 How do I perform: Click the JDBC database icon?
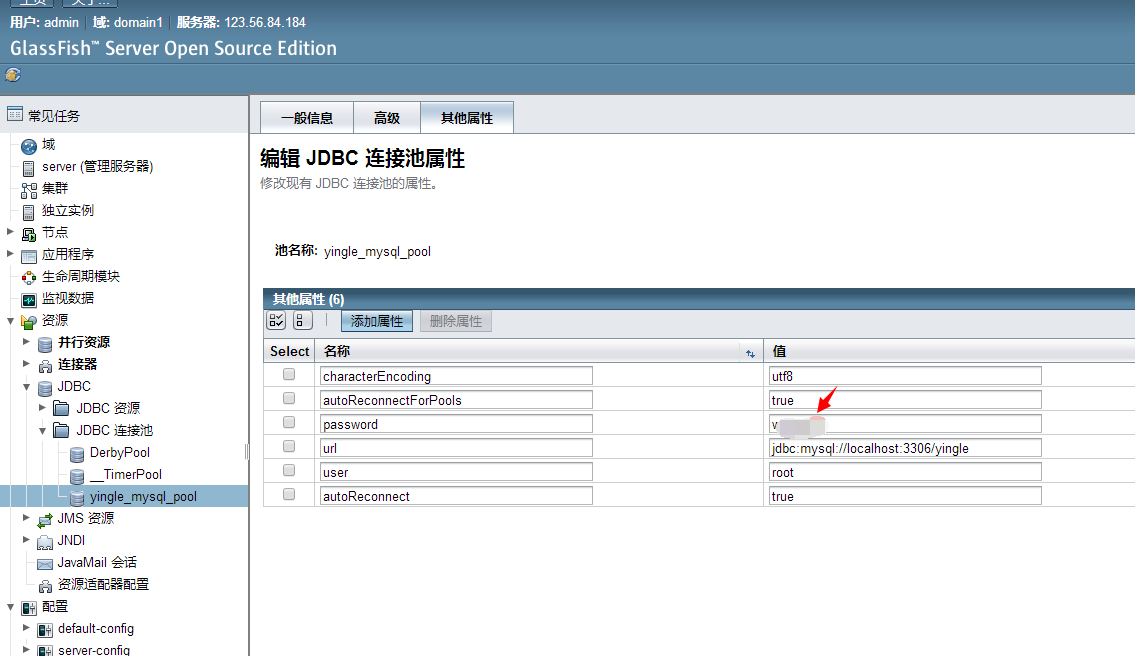point(45,388)
